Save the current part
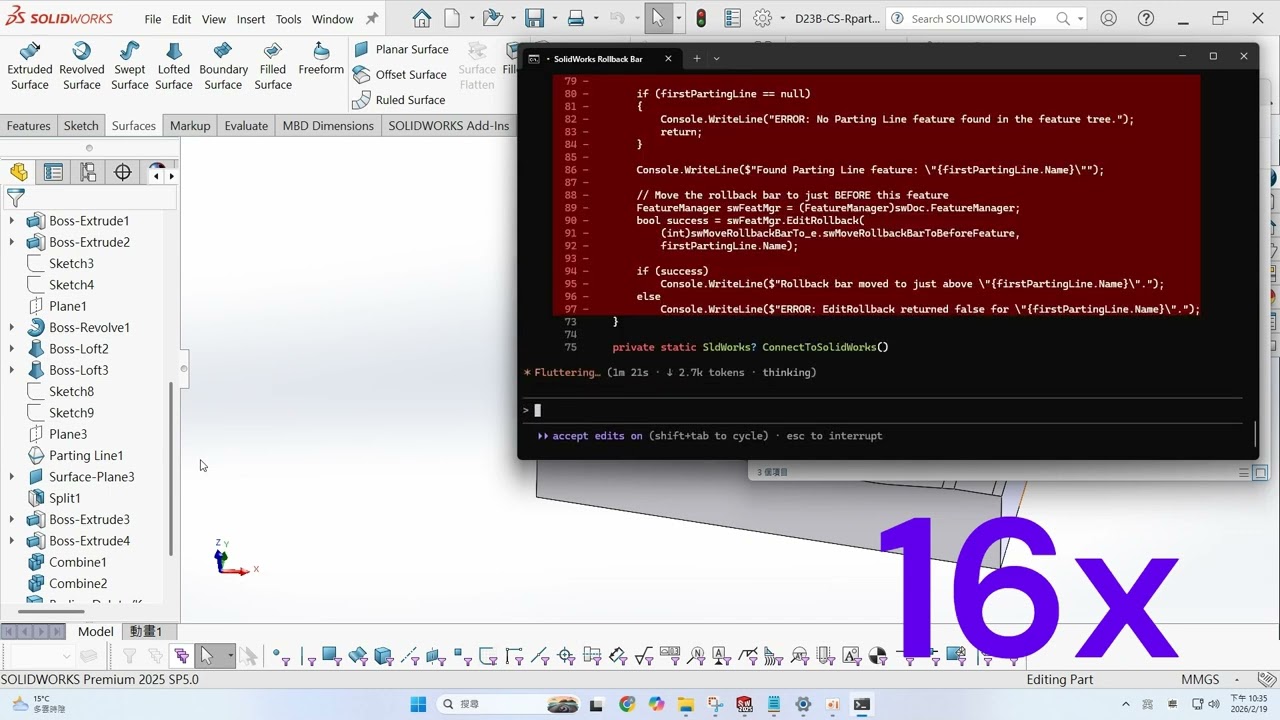 click(x=535, y=18)
